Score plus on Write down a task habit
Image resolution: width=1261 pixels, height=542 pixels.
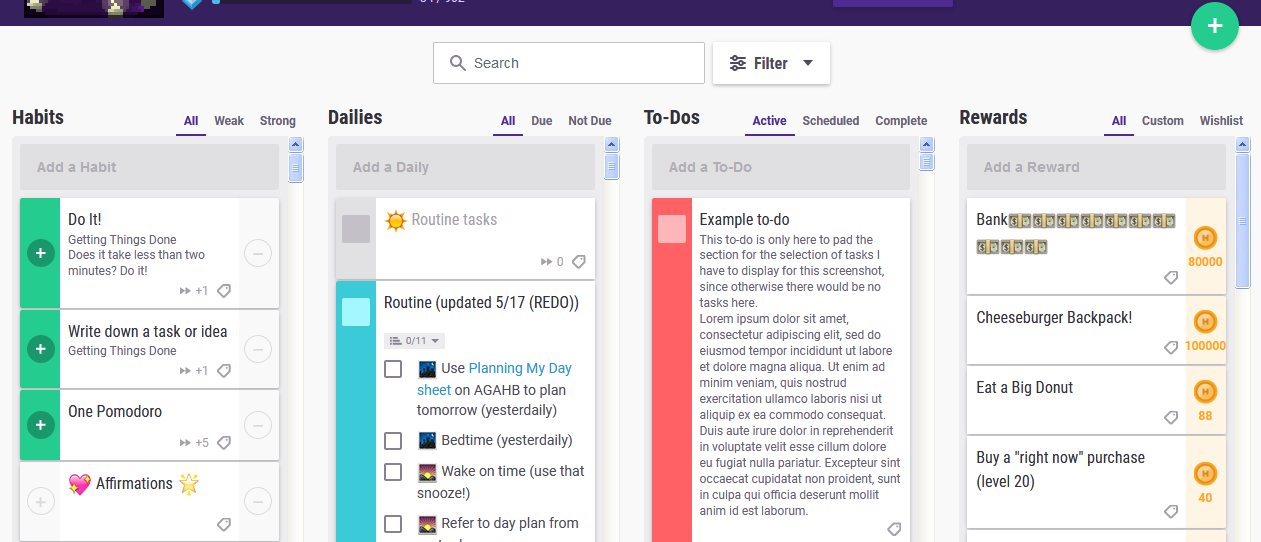pos(40,349)
